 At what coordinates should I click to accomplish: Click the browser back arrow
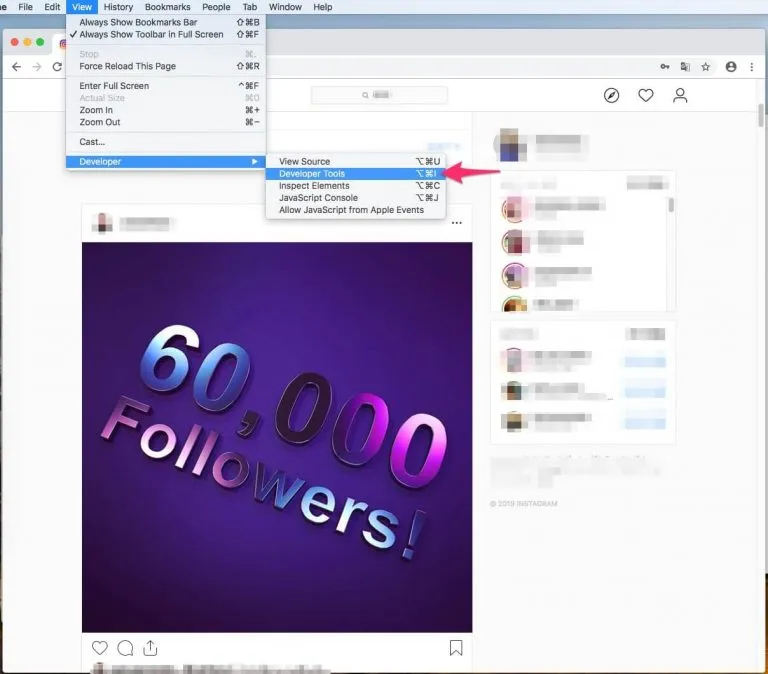tap(17, 67)
